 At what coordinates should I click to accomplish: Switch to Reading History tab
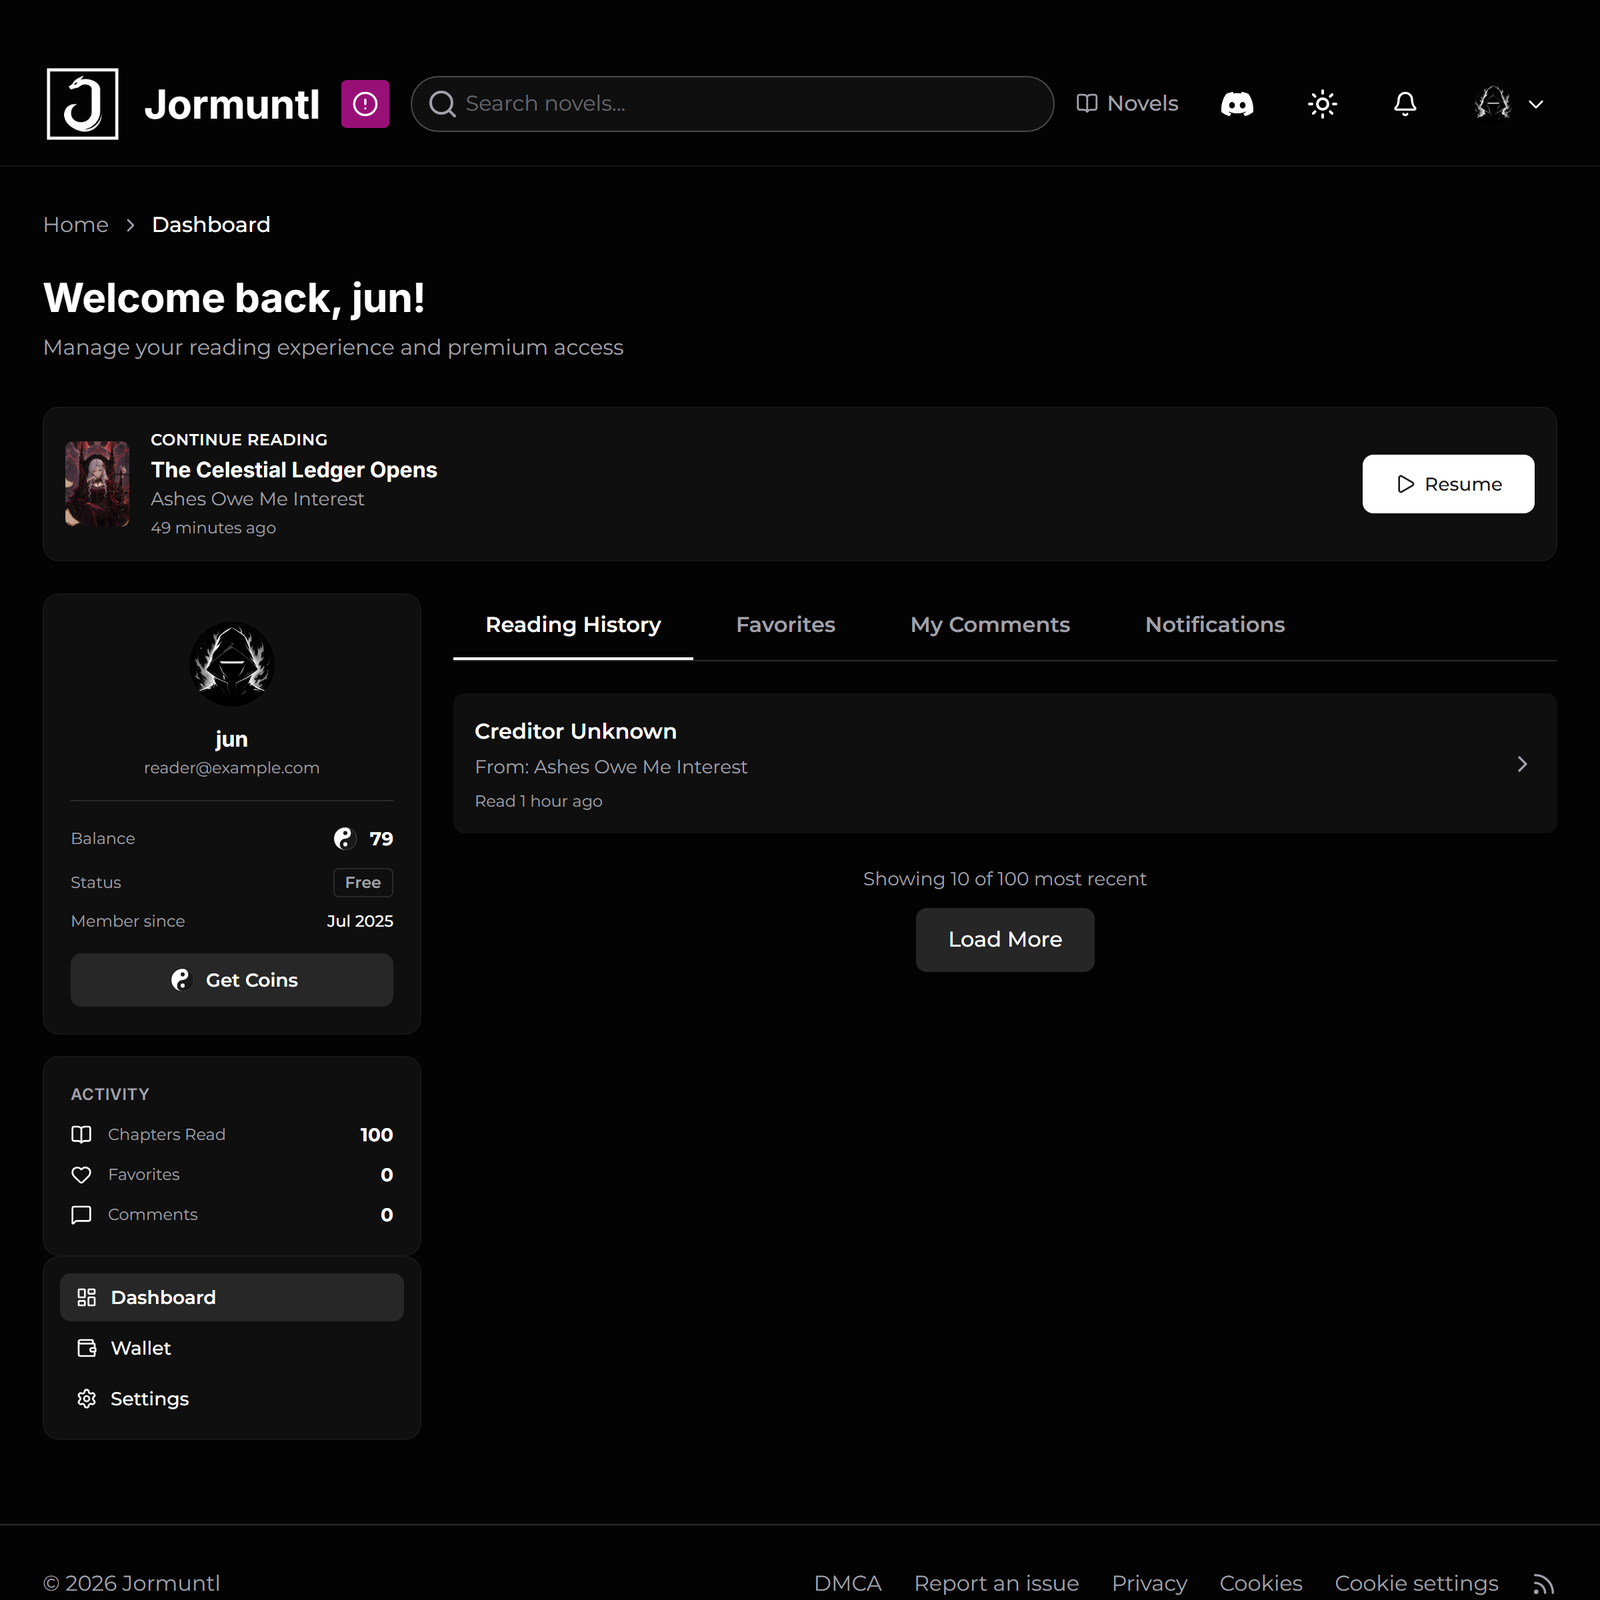click(x=573, y=625)
